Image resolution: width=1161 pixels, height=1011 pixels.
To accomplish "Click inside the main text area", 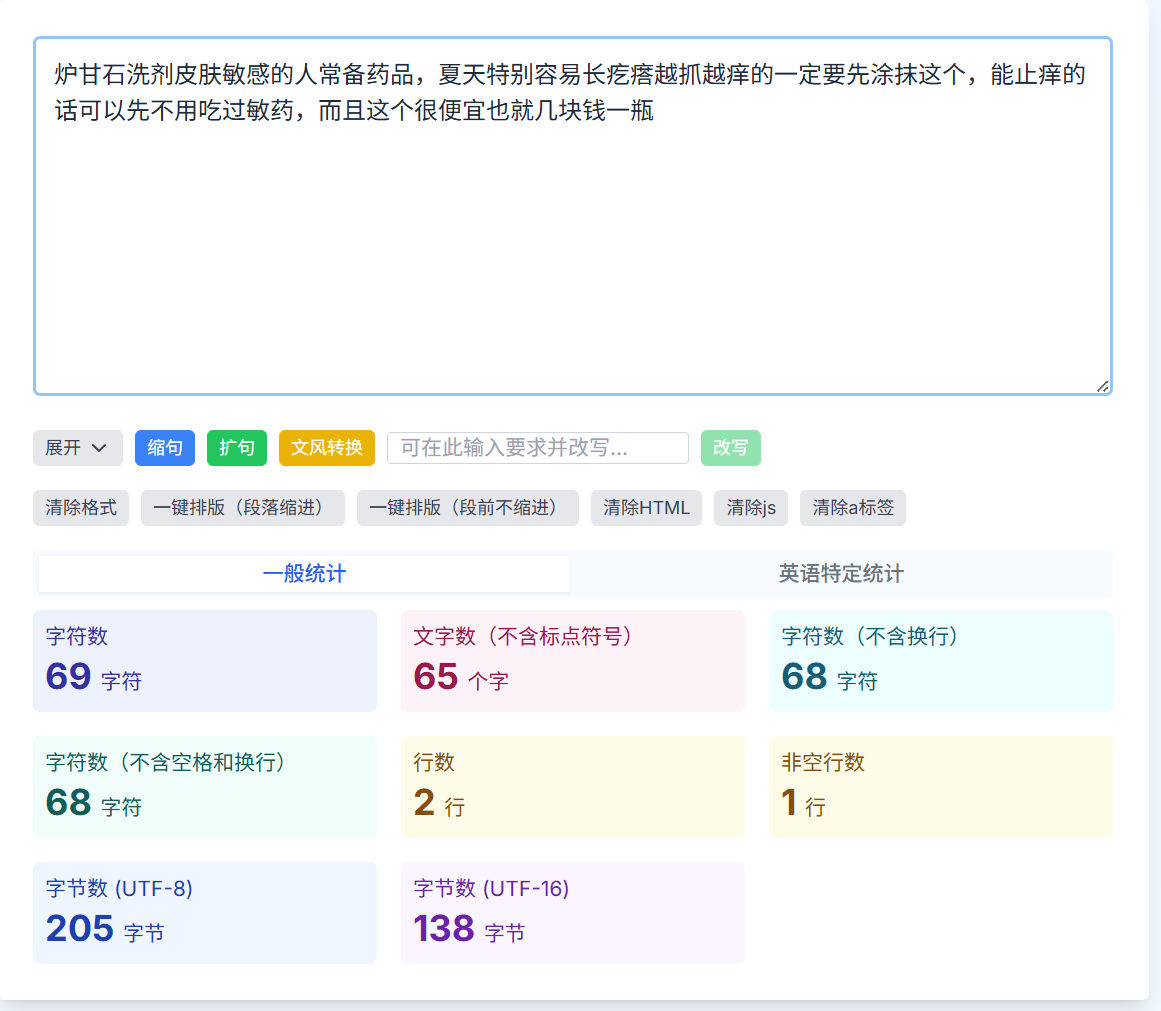I will pyautogui.click(x=573, y=216).
